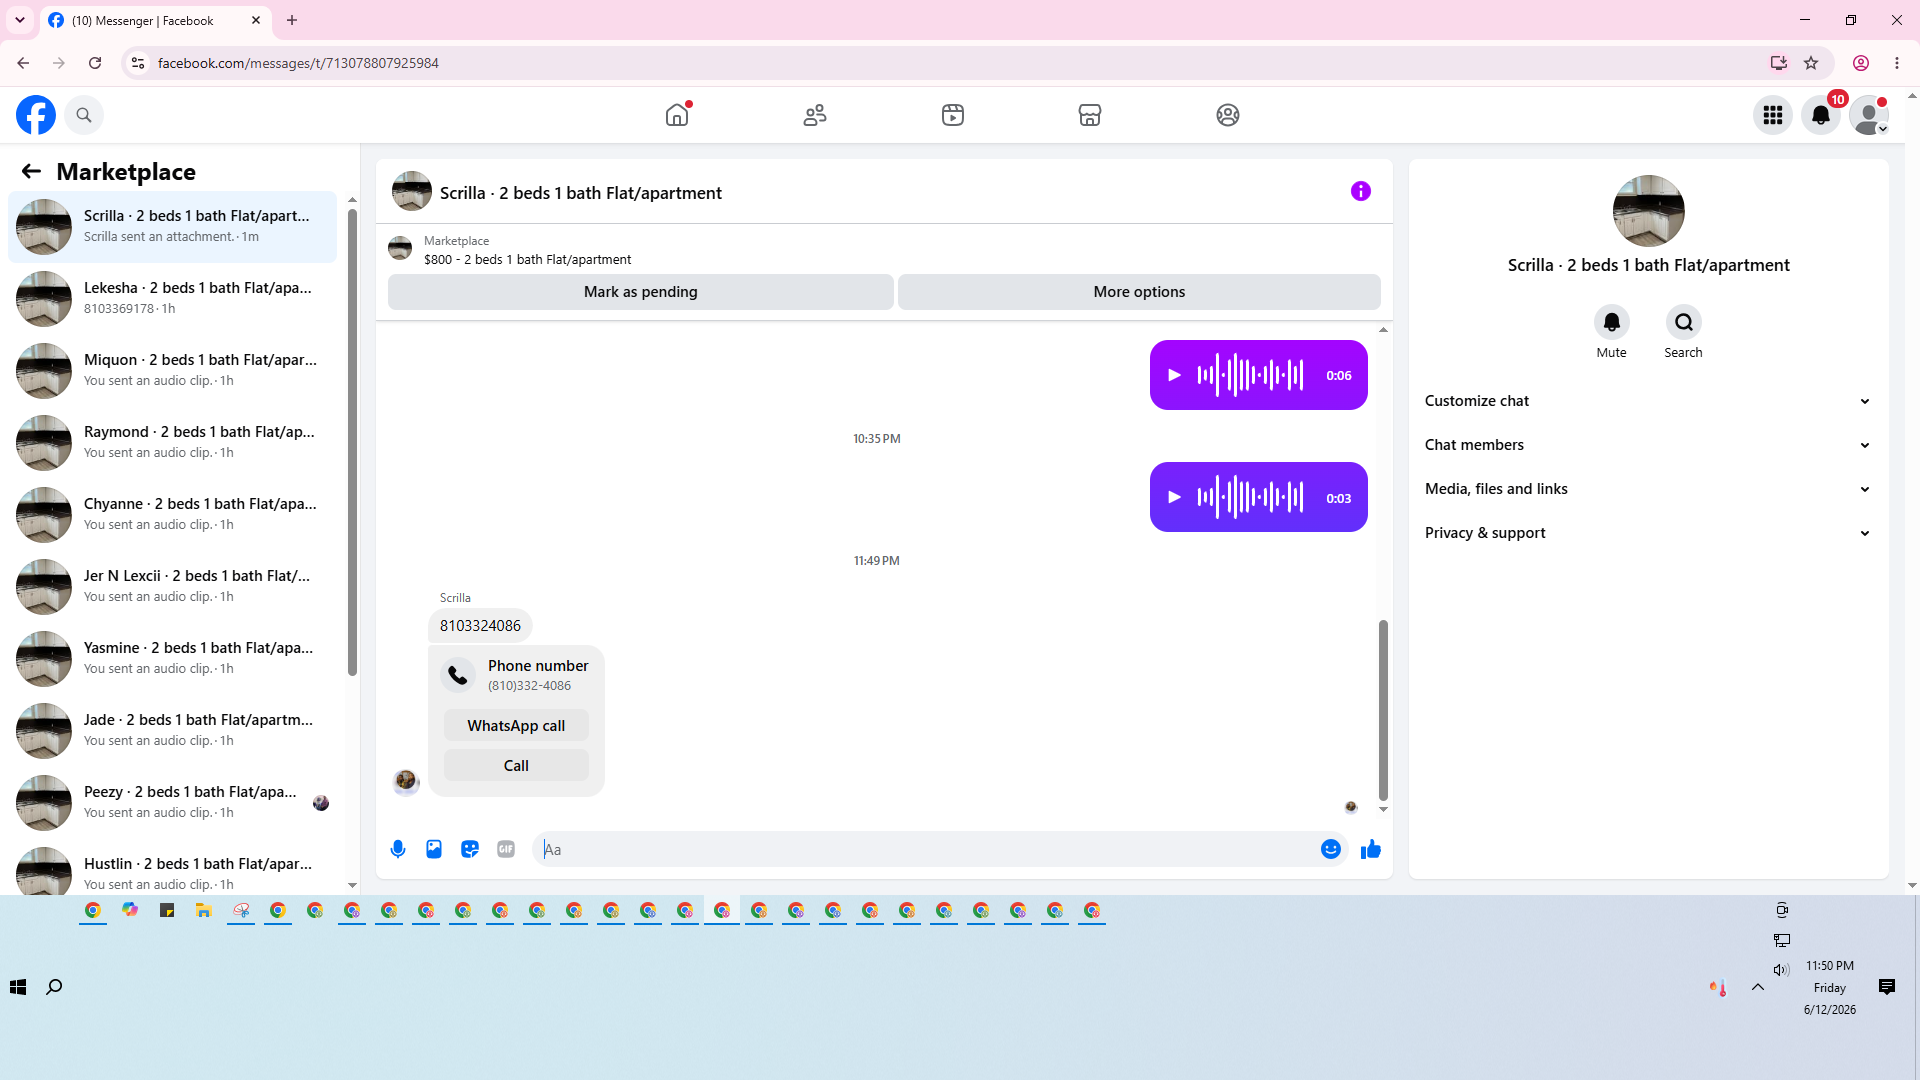
Task: Open the Notifications bell with badge 10
Action: (1821, 115)
